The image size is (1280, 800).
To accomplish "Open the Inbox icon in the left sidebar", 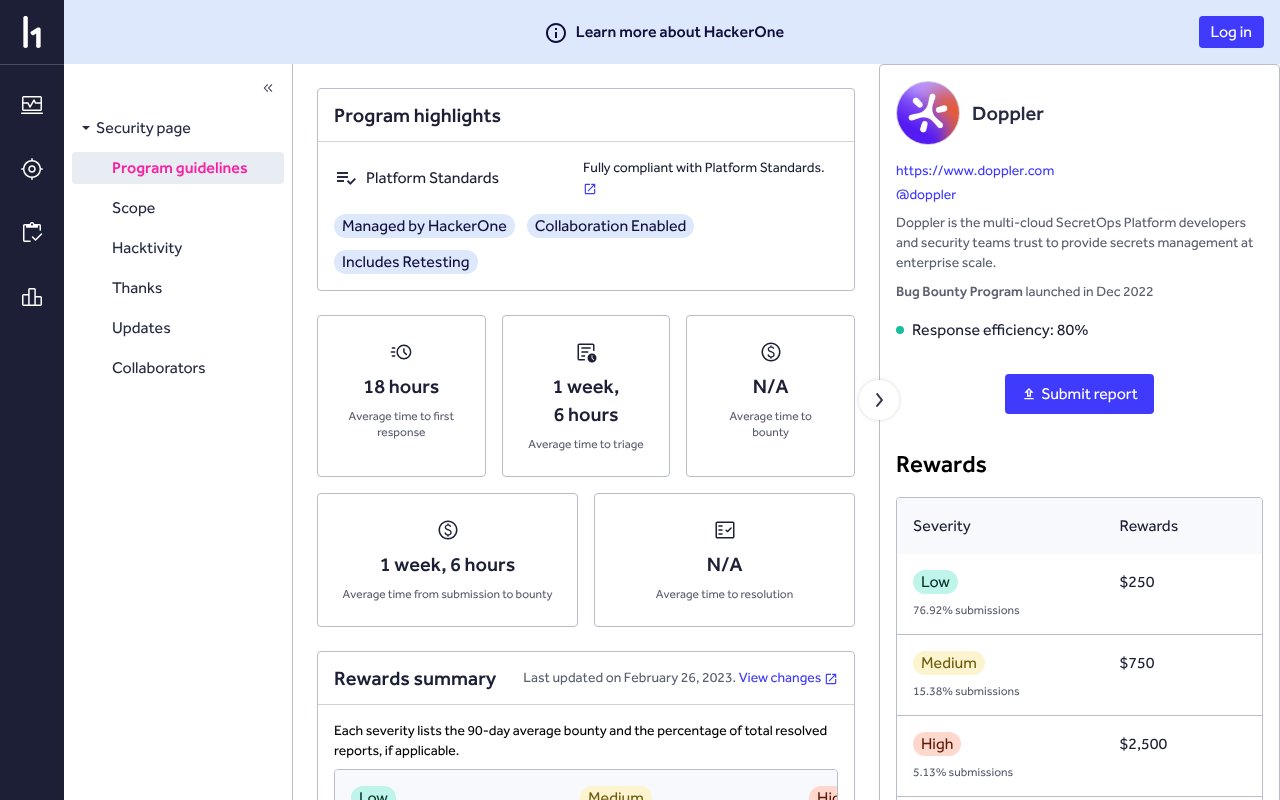I will coord(32,106).
